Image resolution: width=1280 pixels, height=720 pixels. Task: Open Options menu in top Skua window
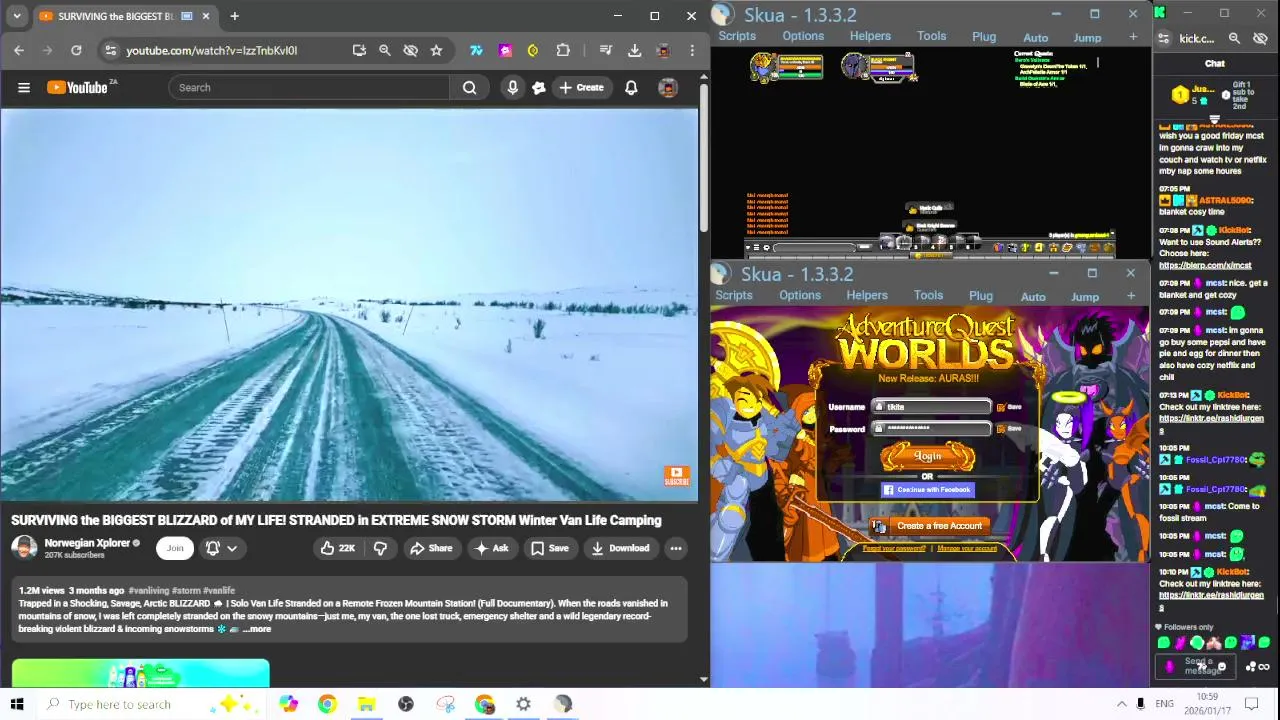(803, 36)
